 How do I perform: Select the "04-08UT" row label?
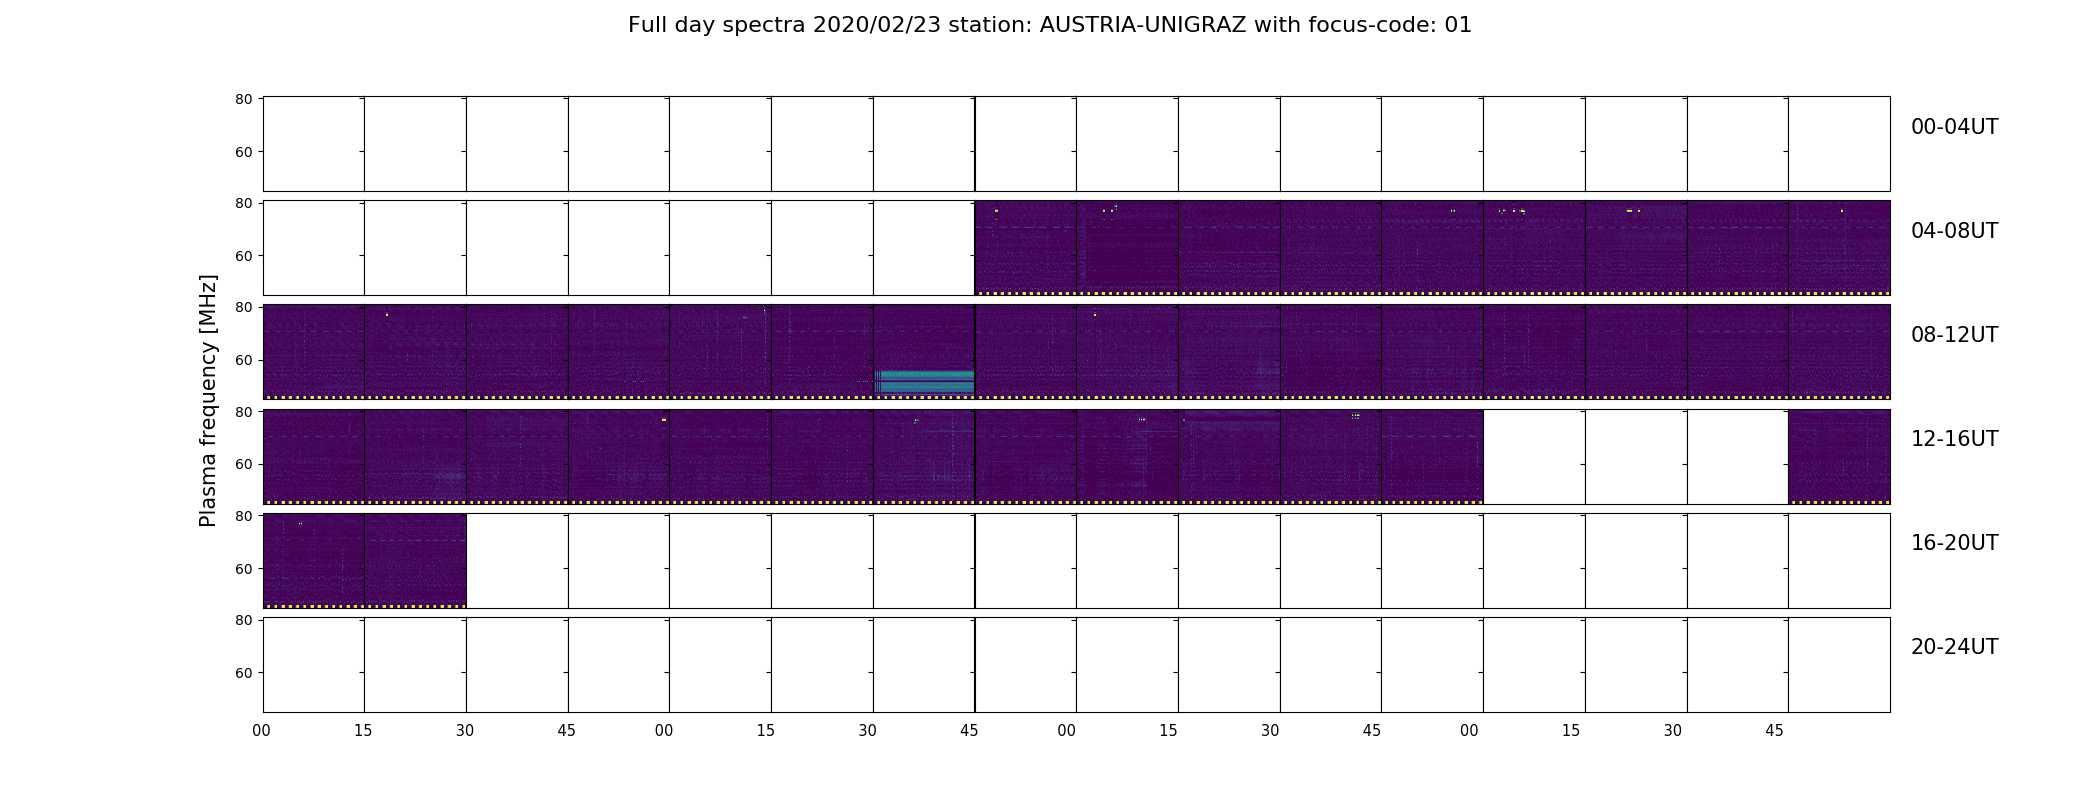[x=1954, y=231]
